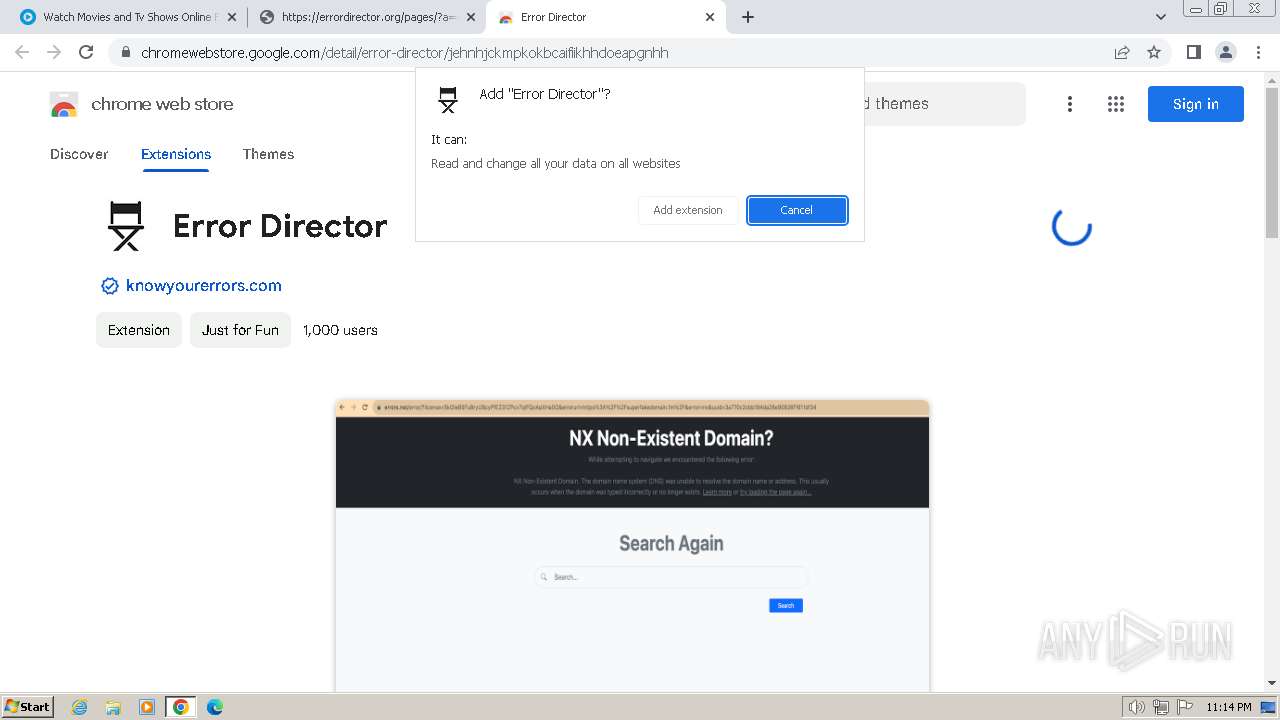The image size is (1280, 720).
Task: Open the knowyourerrors.com publisher link
Action: (204, 286)
